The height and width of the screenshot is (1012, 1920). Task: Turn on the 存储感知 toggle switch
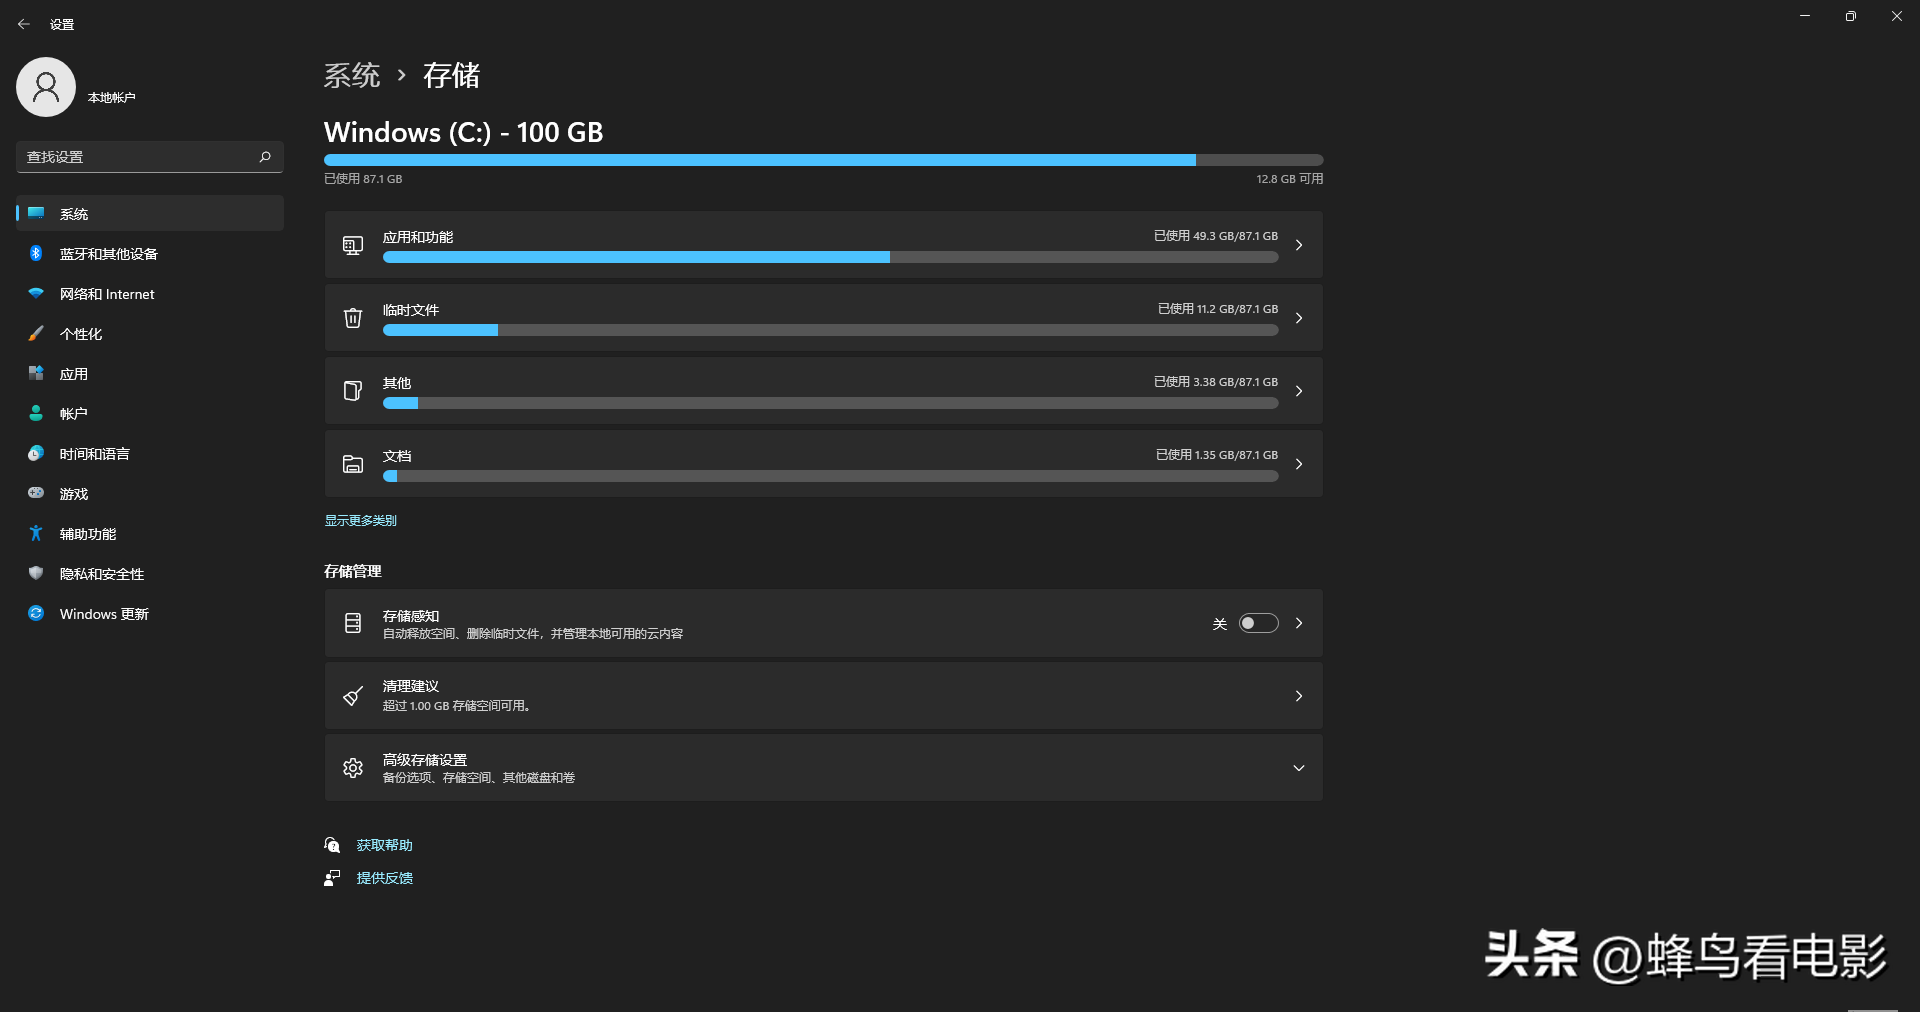pyautogui.click(x=1259, y=623)
